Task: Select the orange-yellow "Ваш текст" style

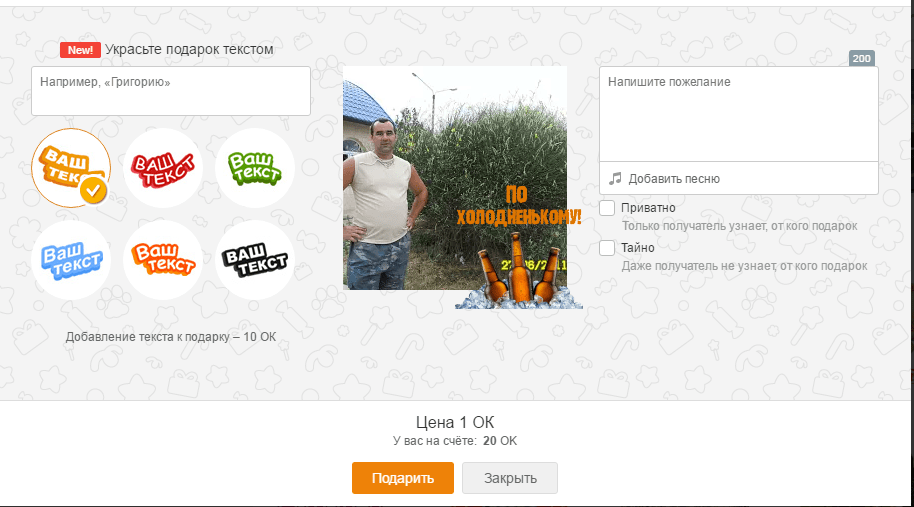Action: point(71,168)
